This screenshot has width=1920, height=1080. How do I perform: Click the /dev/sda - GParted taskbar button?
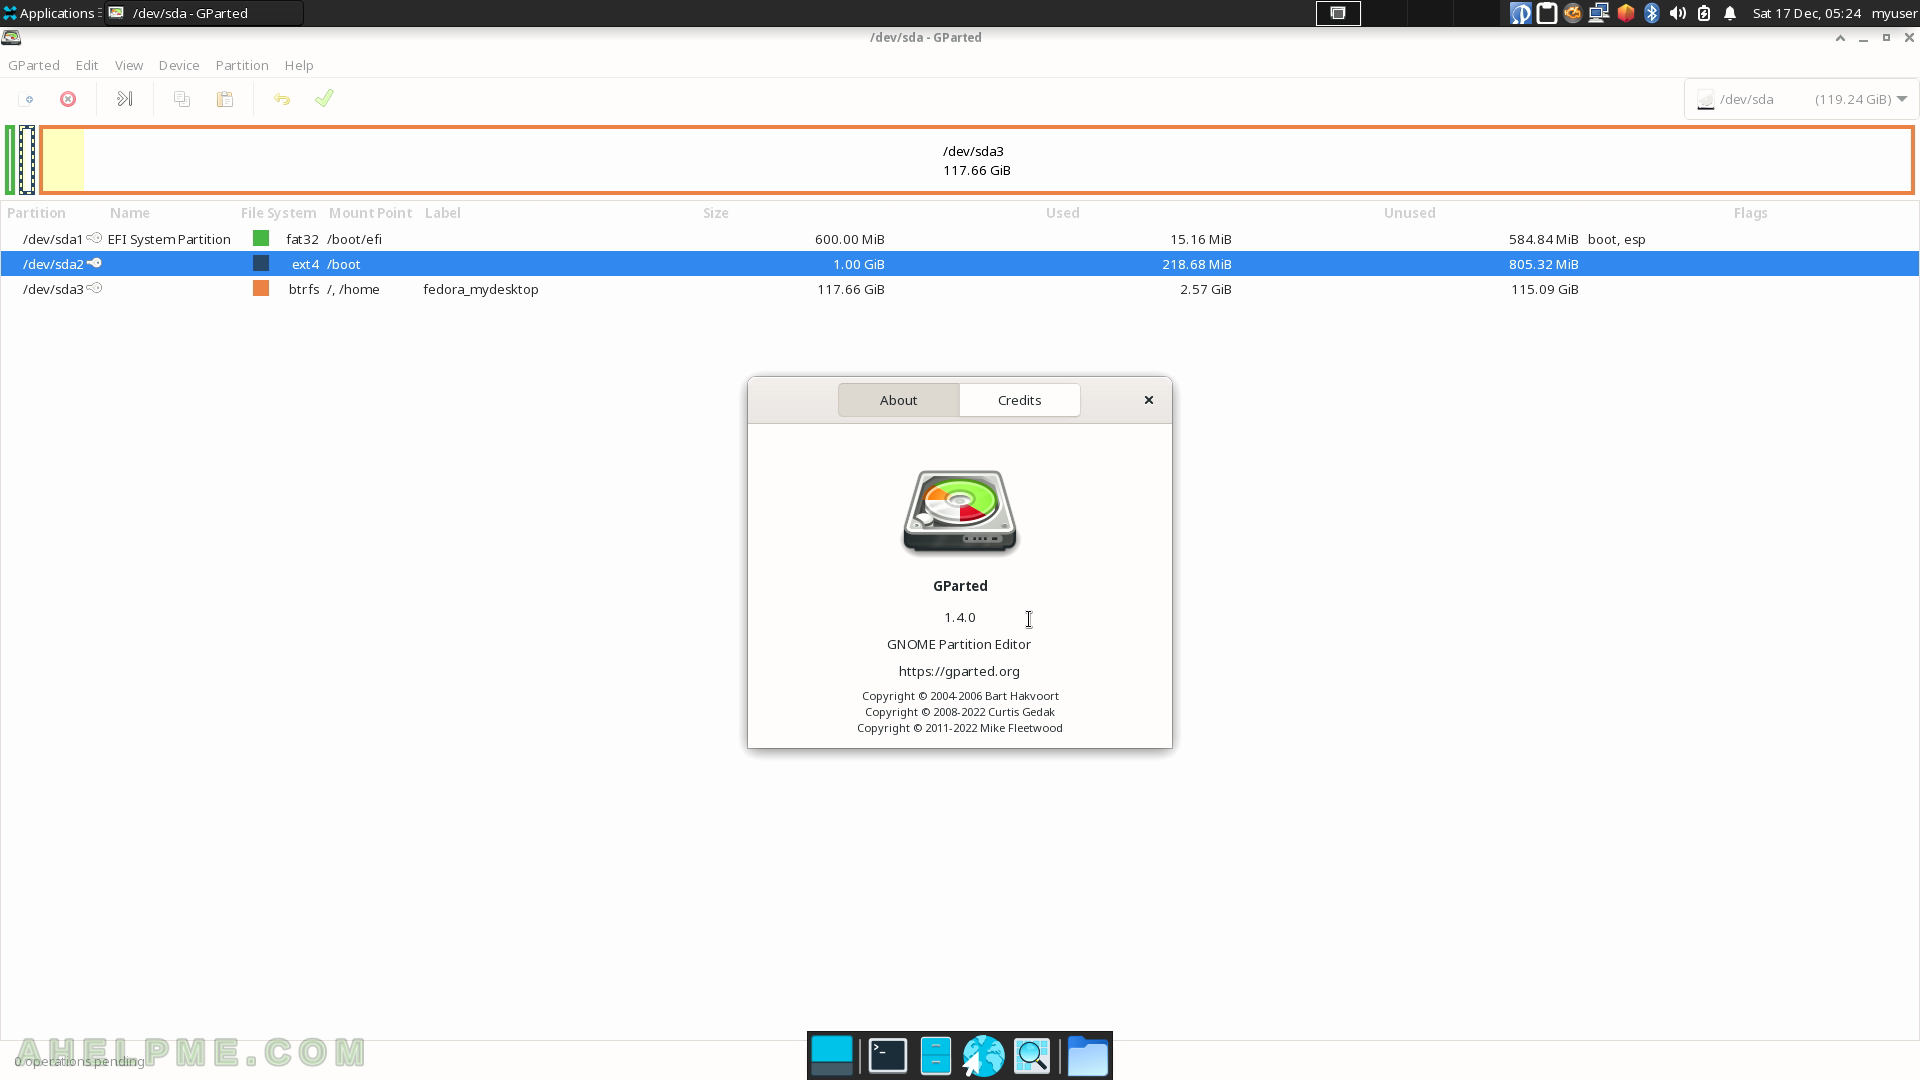coord(204,13)
